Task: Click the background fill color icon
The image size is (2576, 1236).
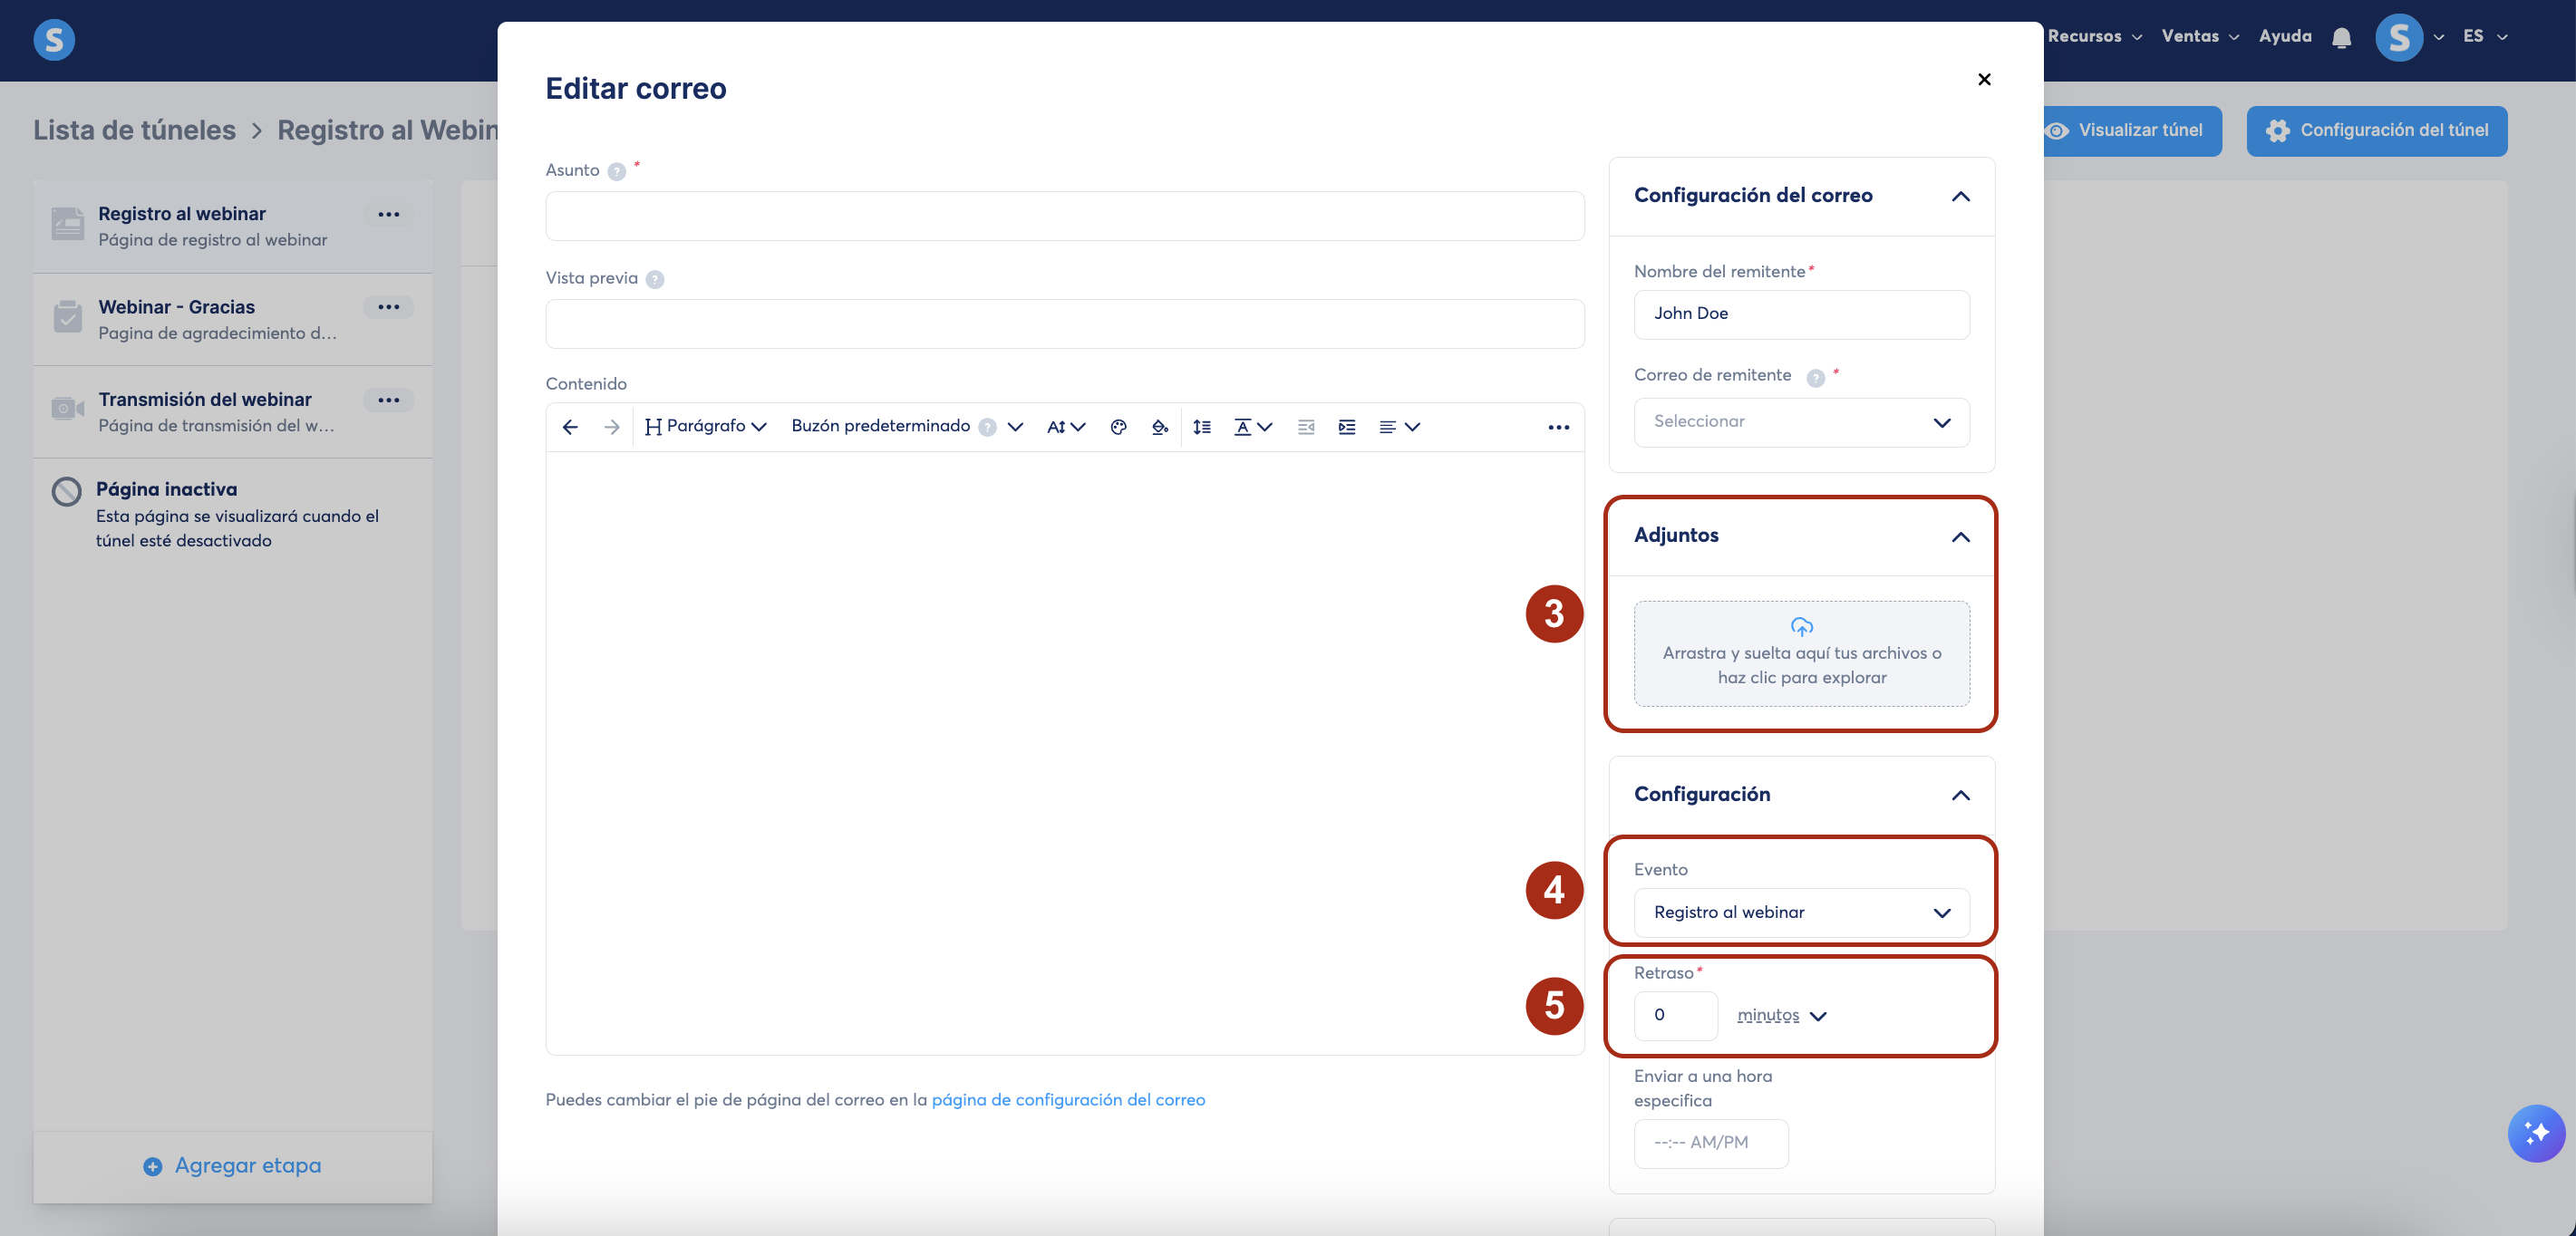Action: 1159,427
